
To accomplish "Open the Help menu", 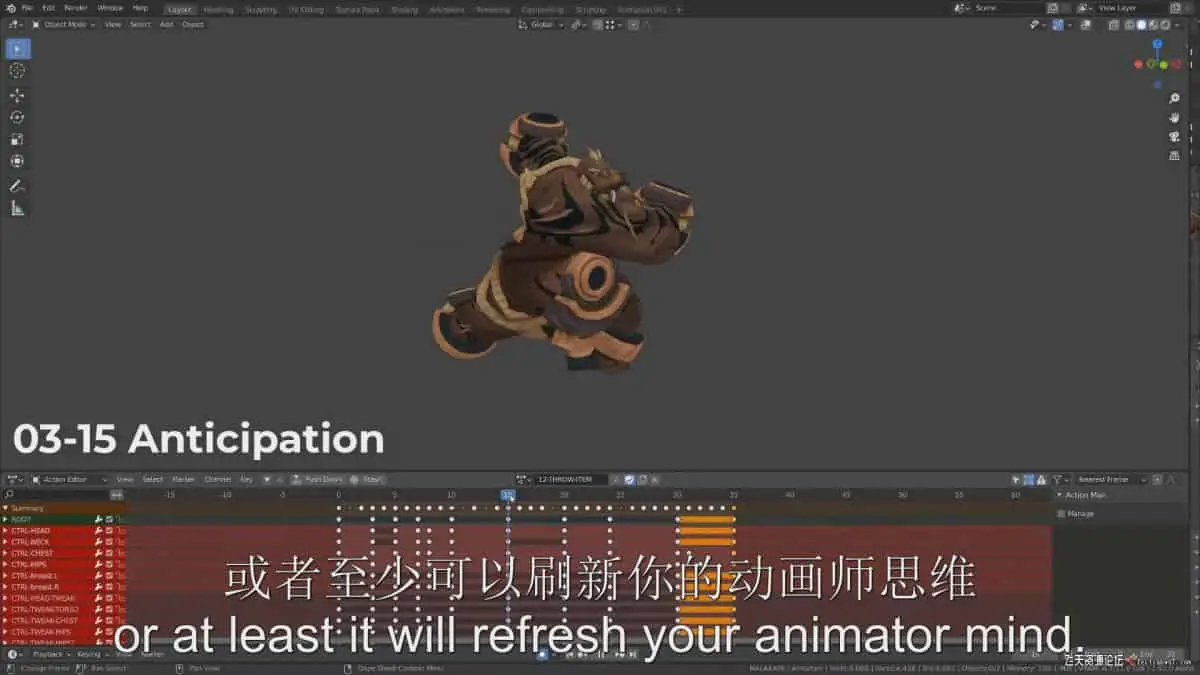I will pos(140,8).
